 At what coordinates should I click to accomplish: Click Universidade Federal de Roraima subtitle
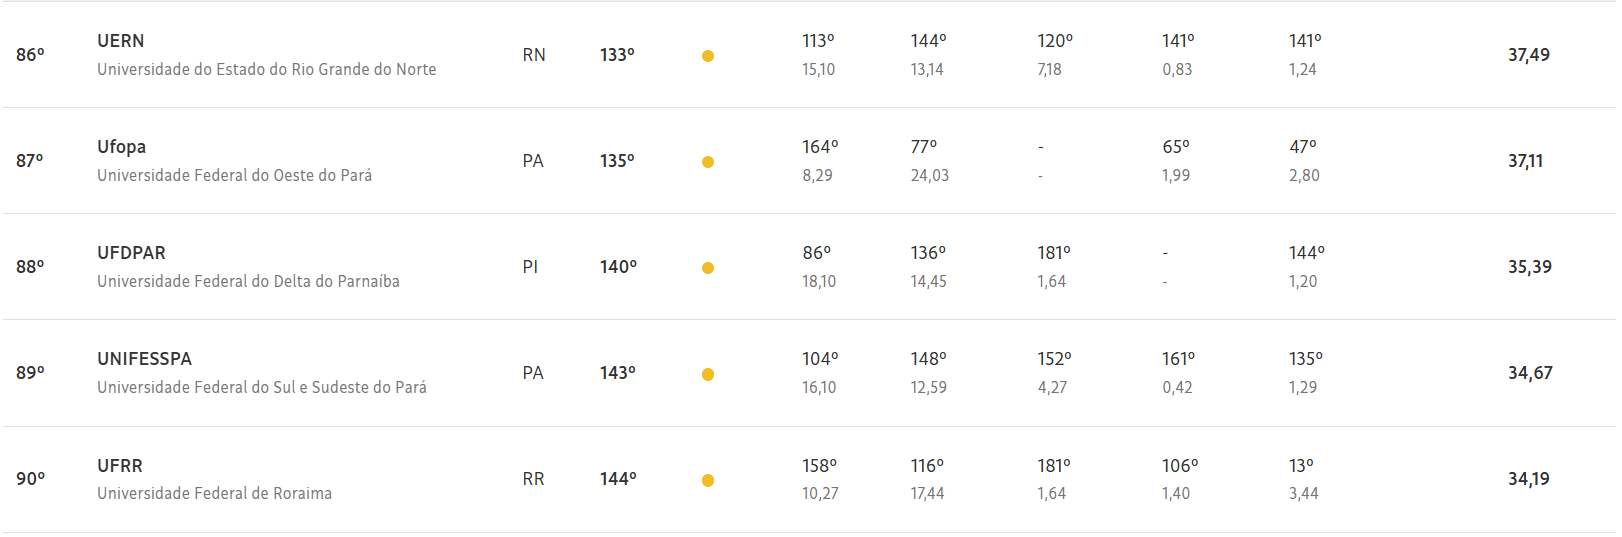click(x=215, y=493)
